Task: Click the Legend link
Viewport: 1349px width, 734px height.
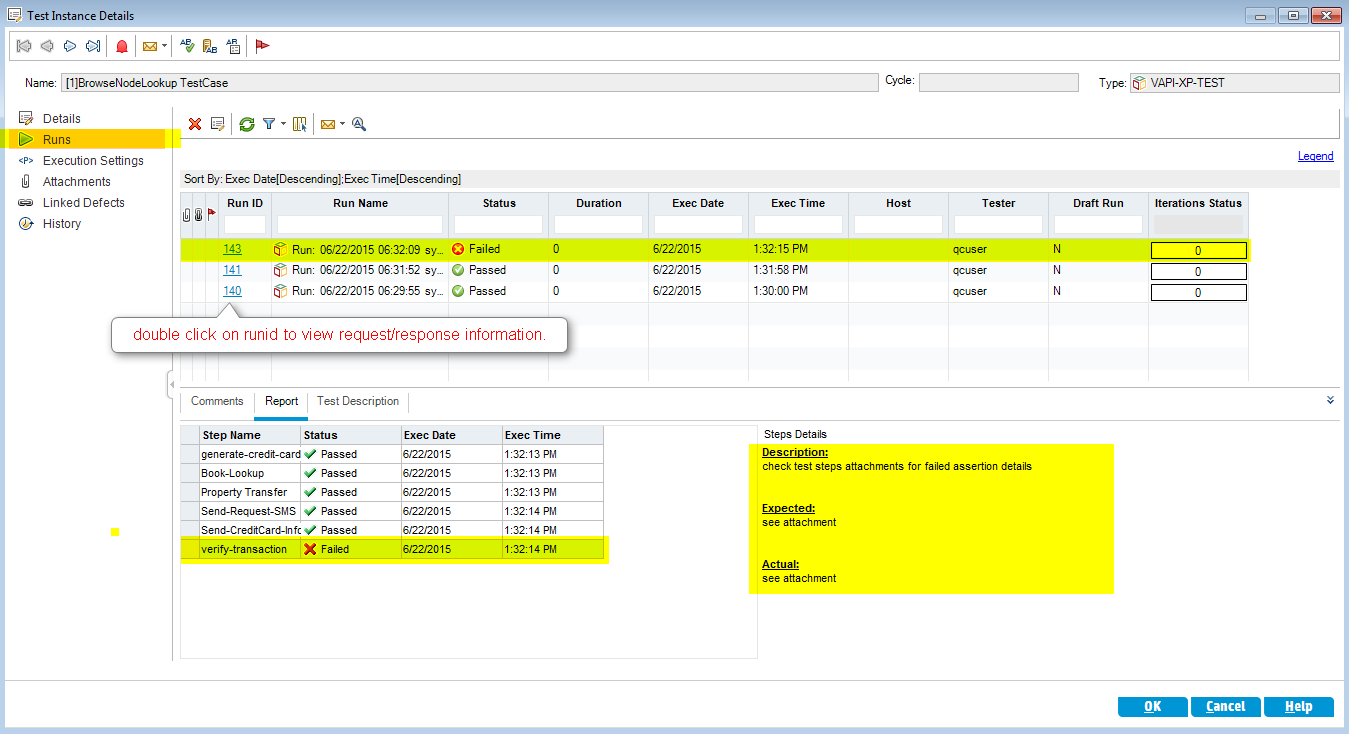Action: [x=1315, y=156]
